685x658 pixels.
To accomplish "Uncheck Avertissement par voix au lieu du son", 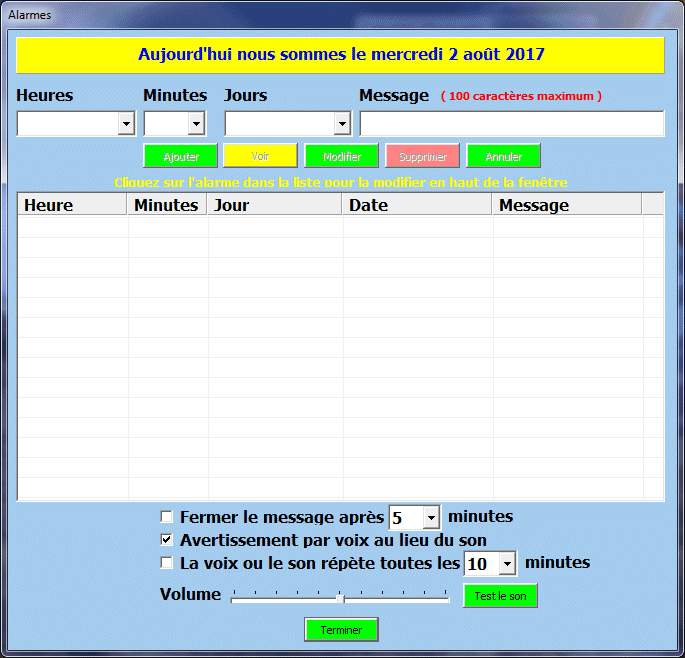I will 167,540.
